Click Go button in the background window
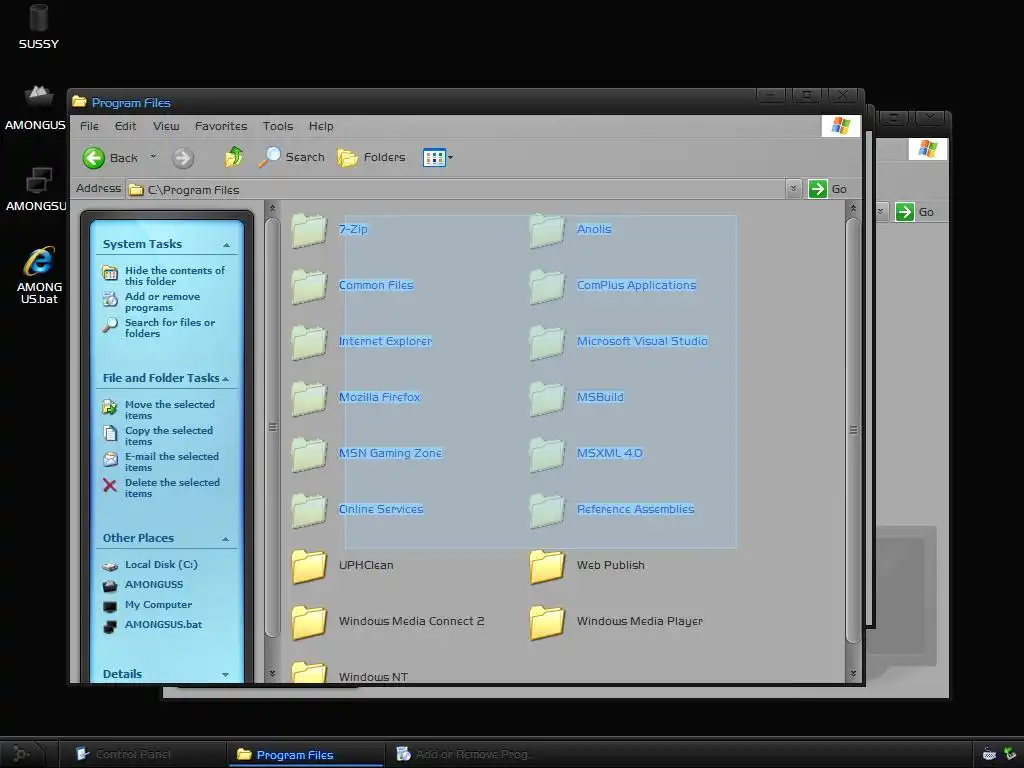The height and width of the screenshot is (768, 1024). click(915, 212)
